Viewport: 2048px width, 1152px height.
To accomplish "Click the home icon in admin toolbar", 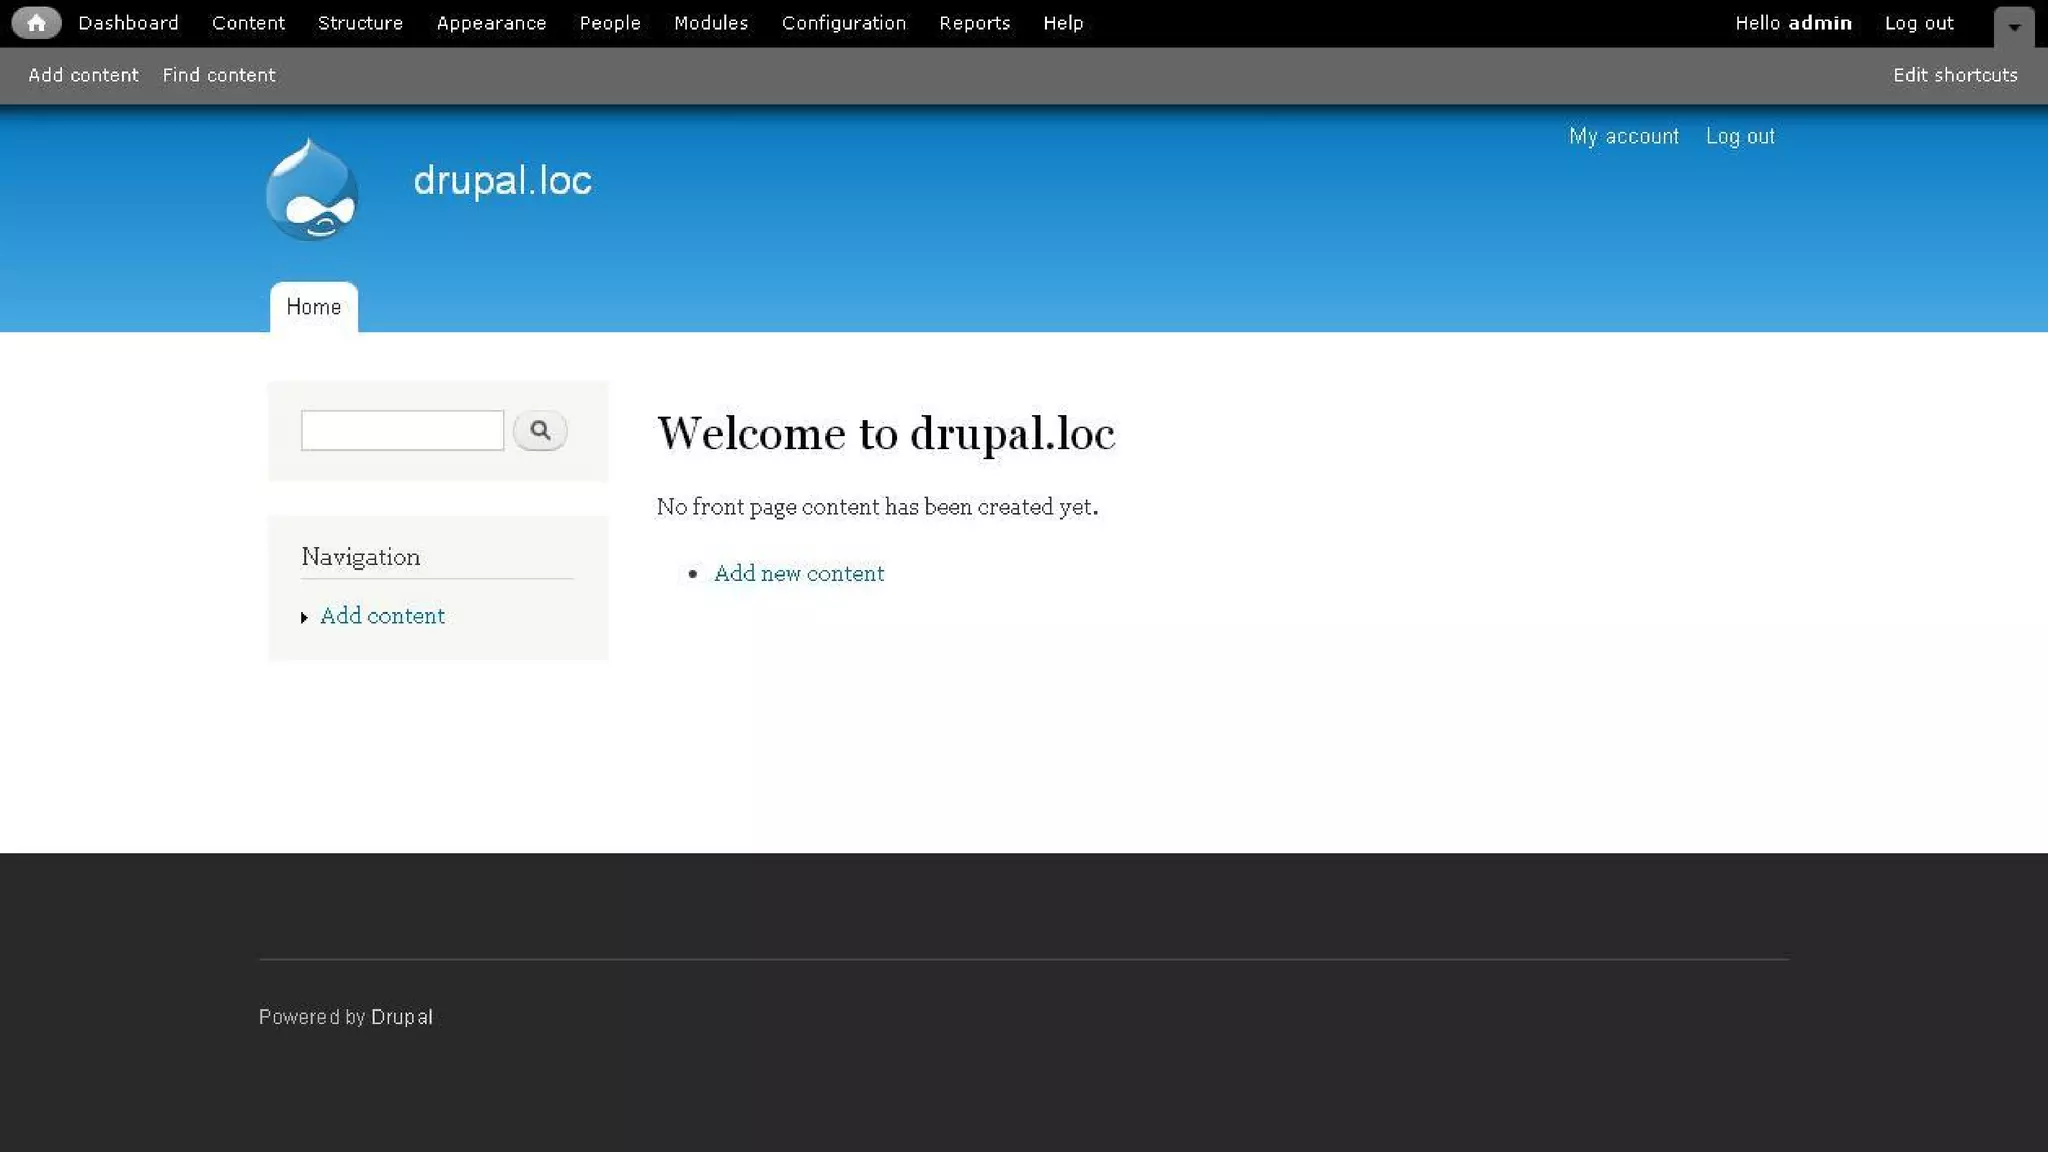I will click(x=36, y=23).
